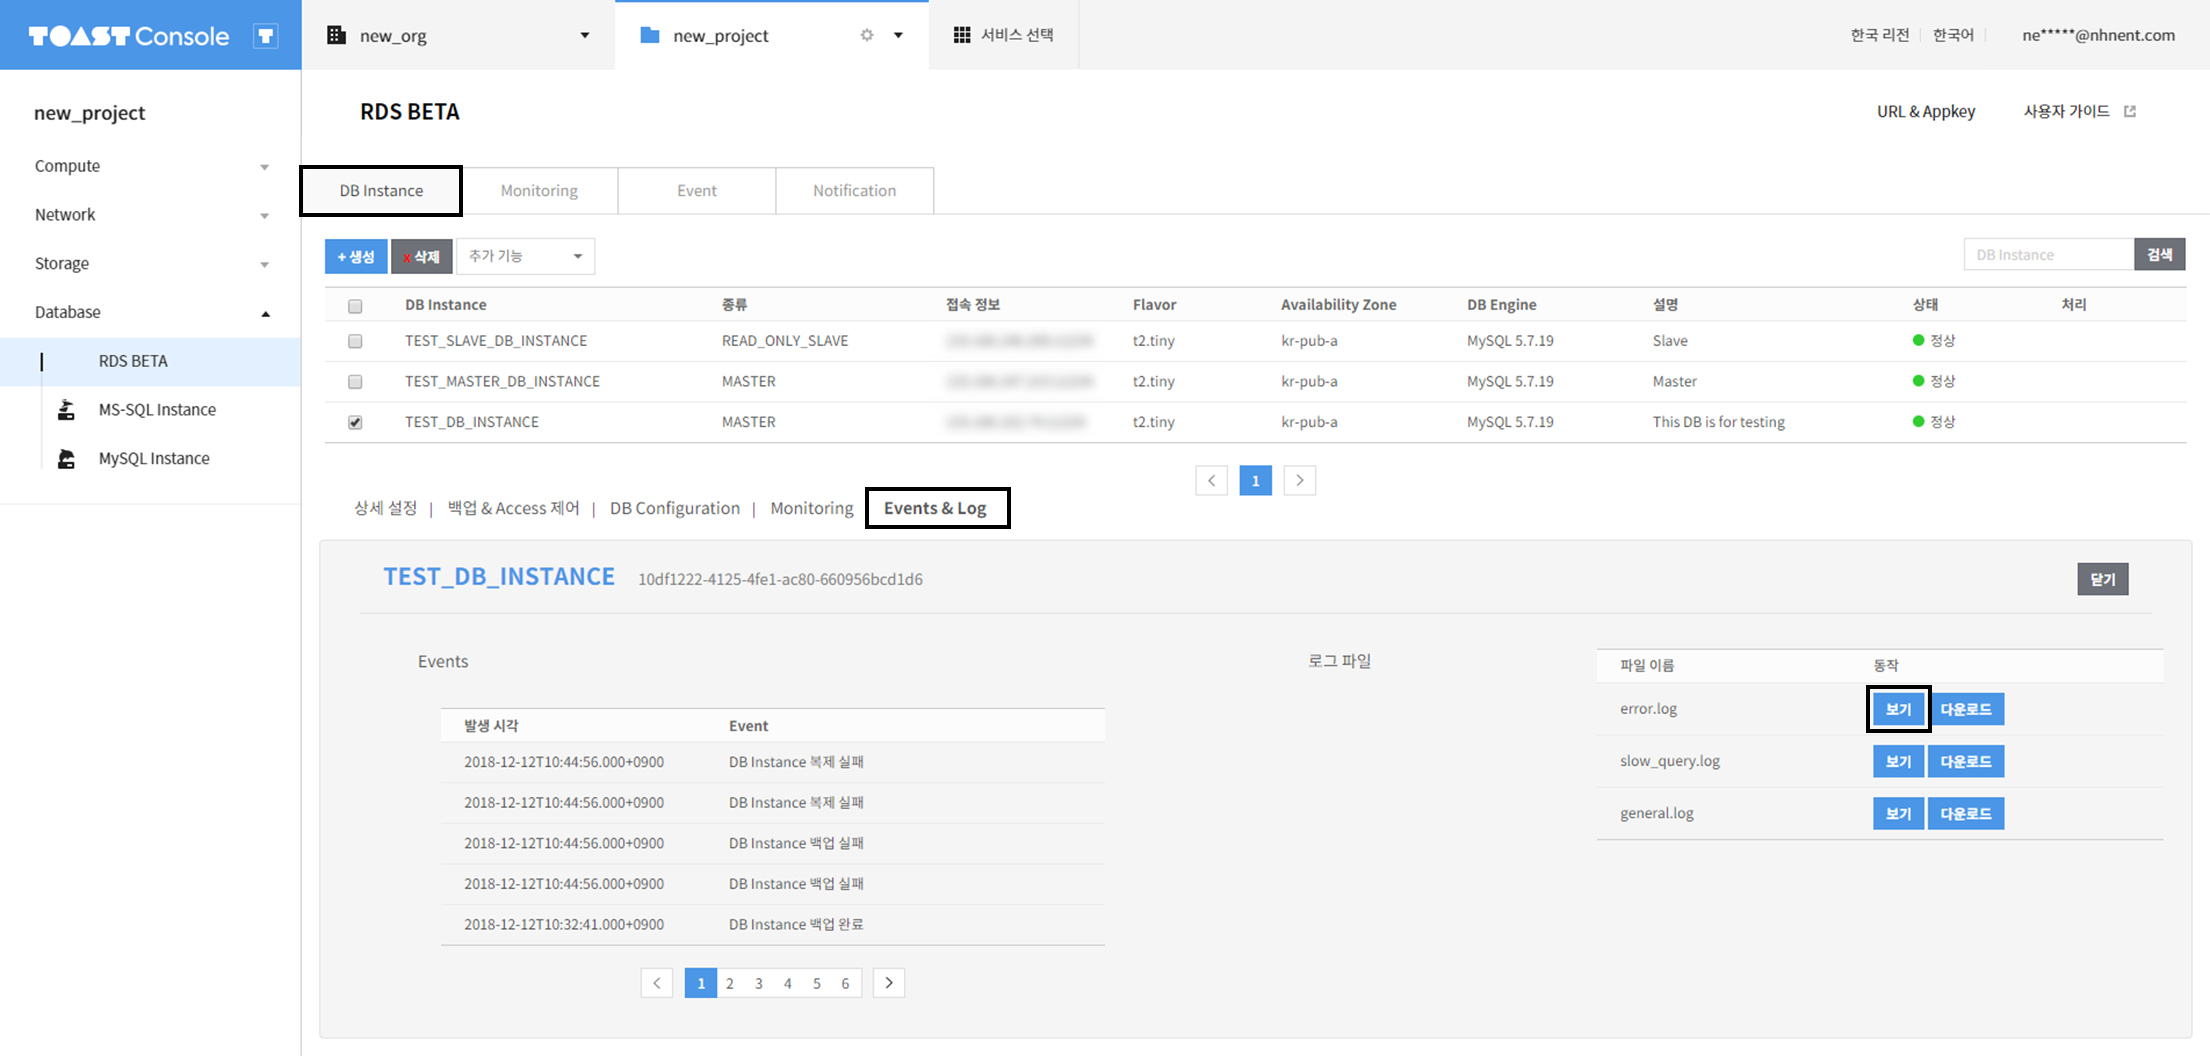
Task: Open the URL & Appkey link
Action: (x=1926, y=111)
